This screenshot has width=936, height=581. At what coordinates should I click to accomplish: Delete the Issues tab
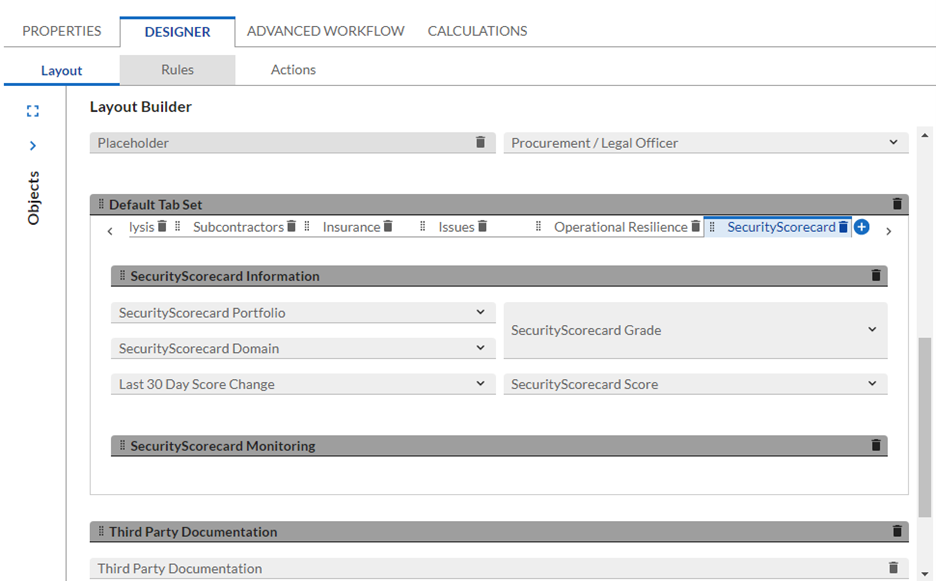point(482,226)
